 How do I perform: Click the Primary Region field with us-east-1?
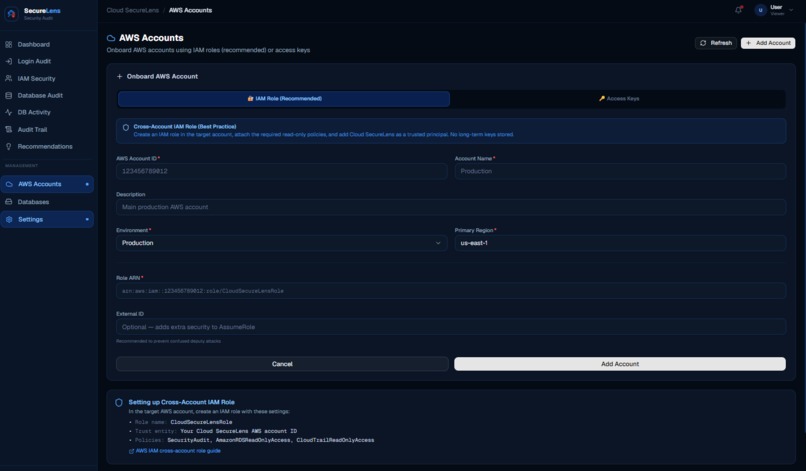coord(620,243)
